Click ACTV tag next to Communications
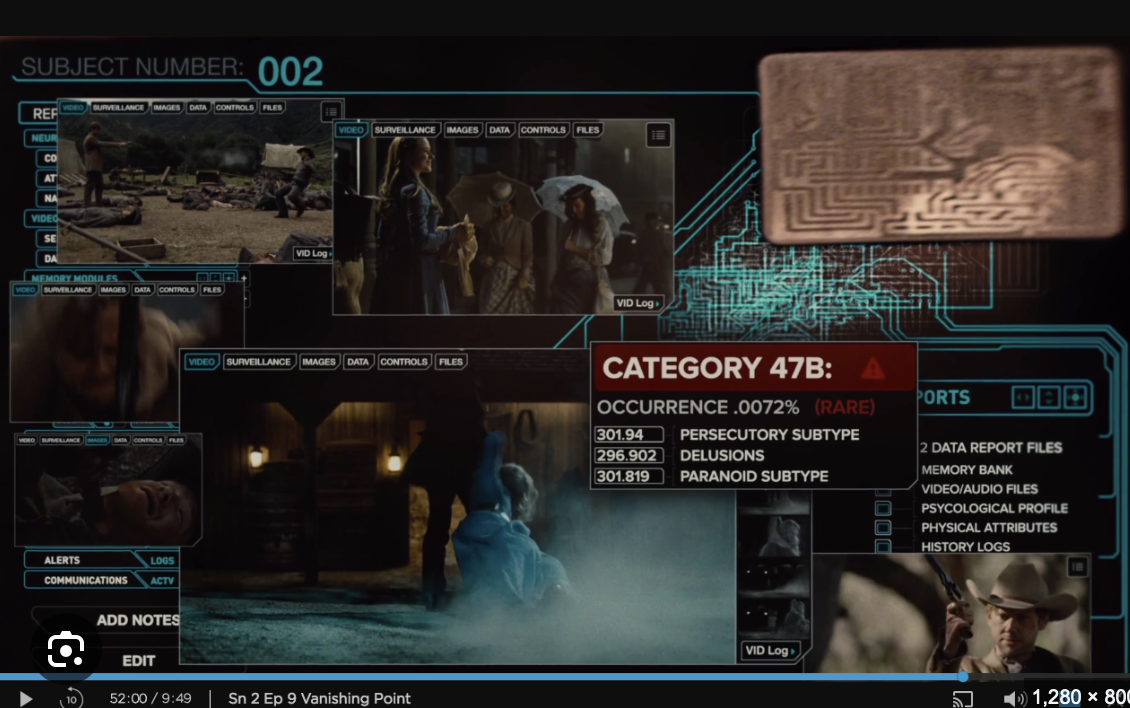 click(x=162, y=580)
